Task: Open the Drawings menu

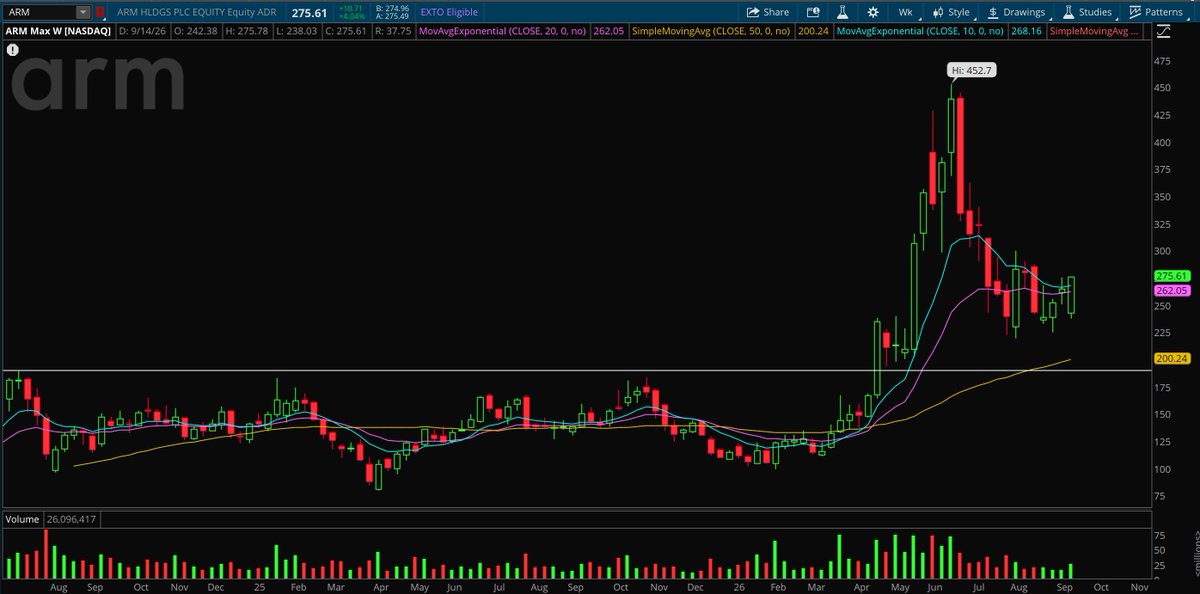Action: 1016,12
